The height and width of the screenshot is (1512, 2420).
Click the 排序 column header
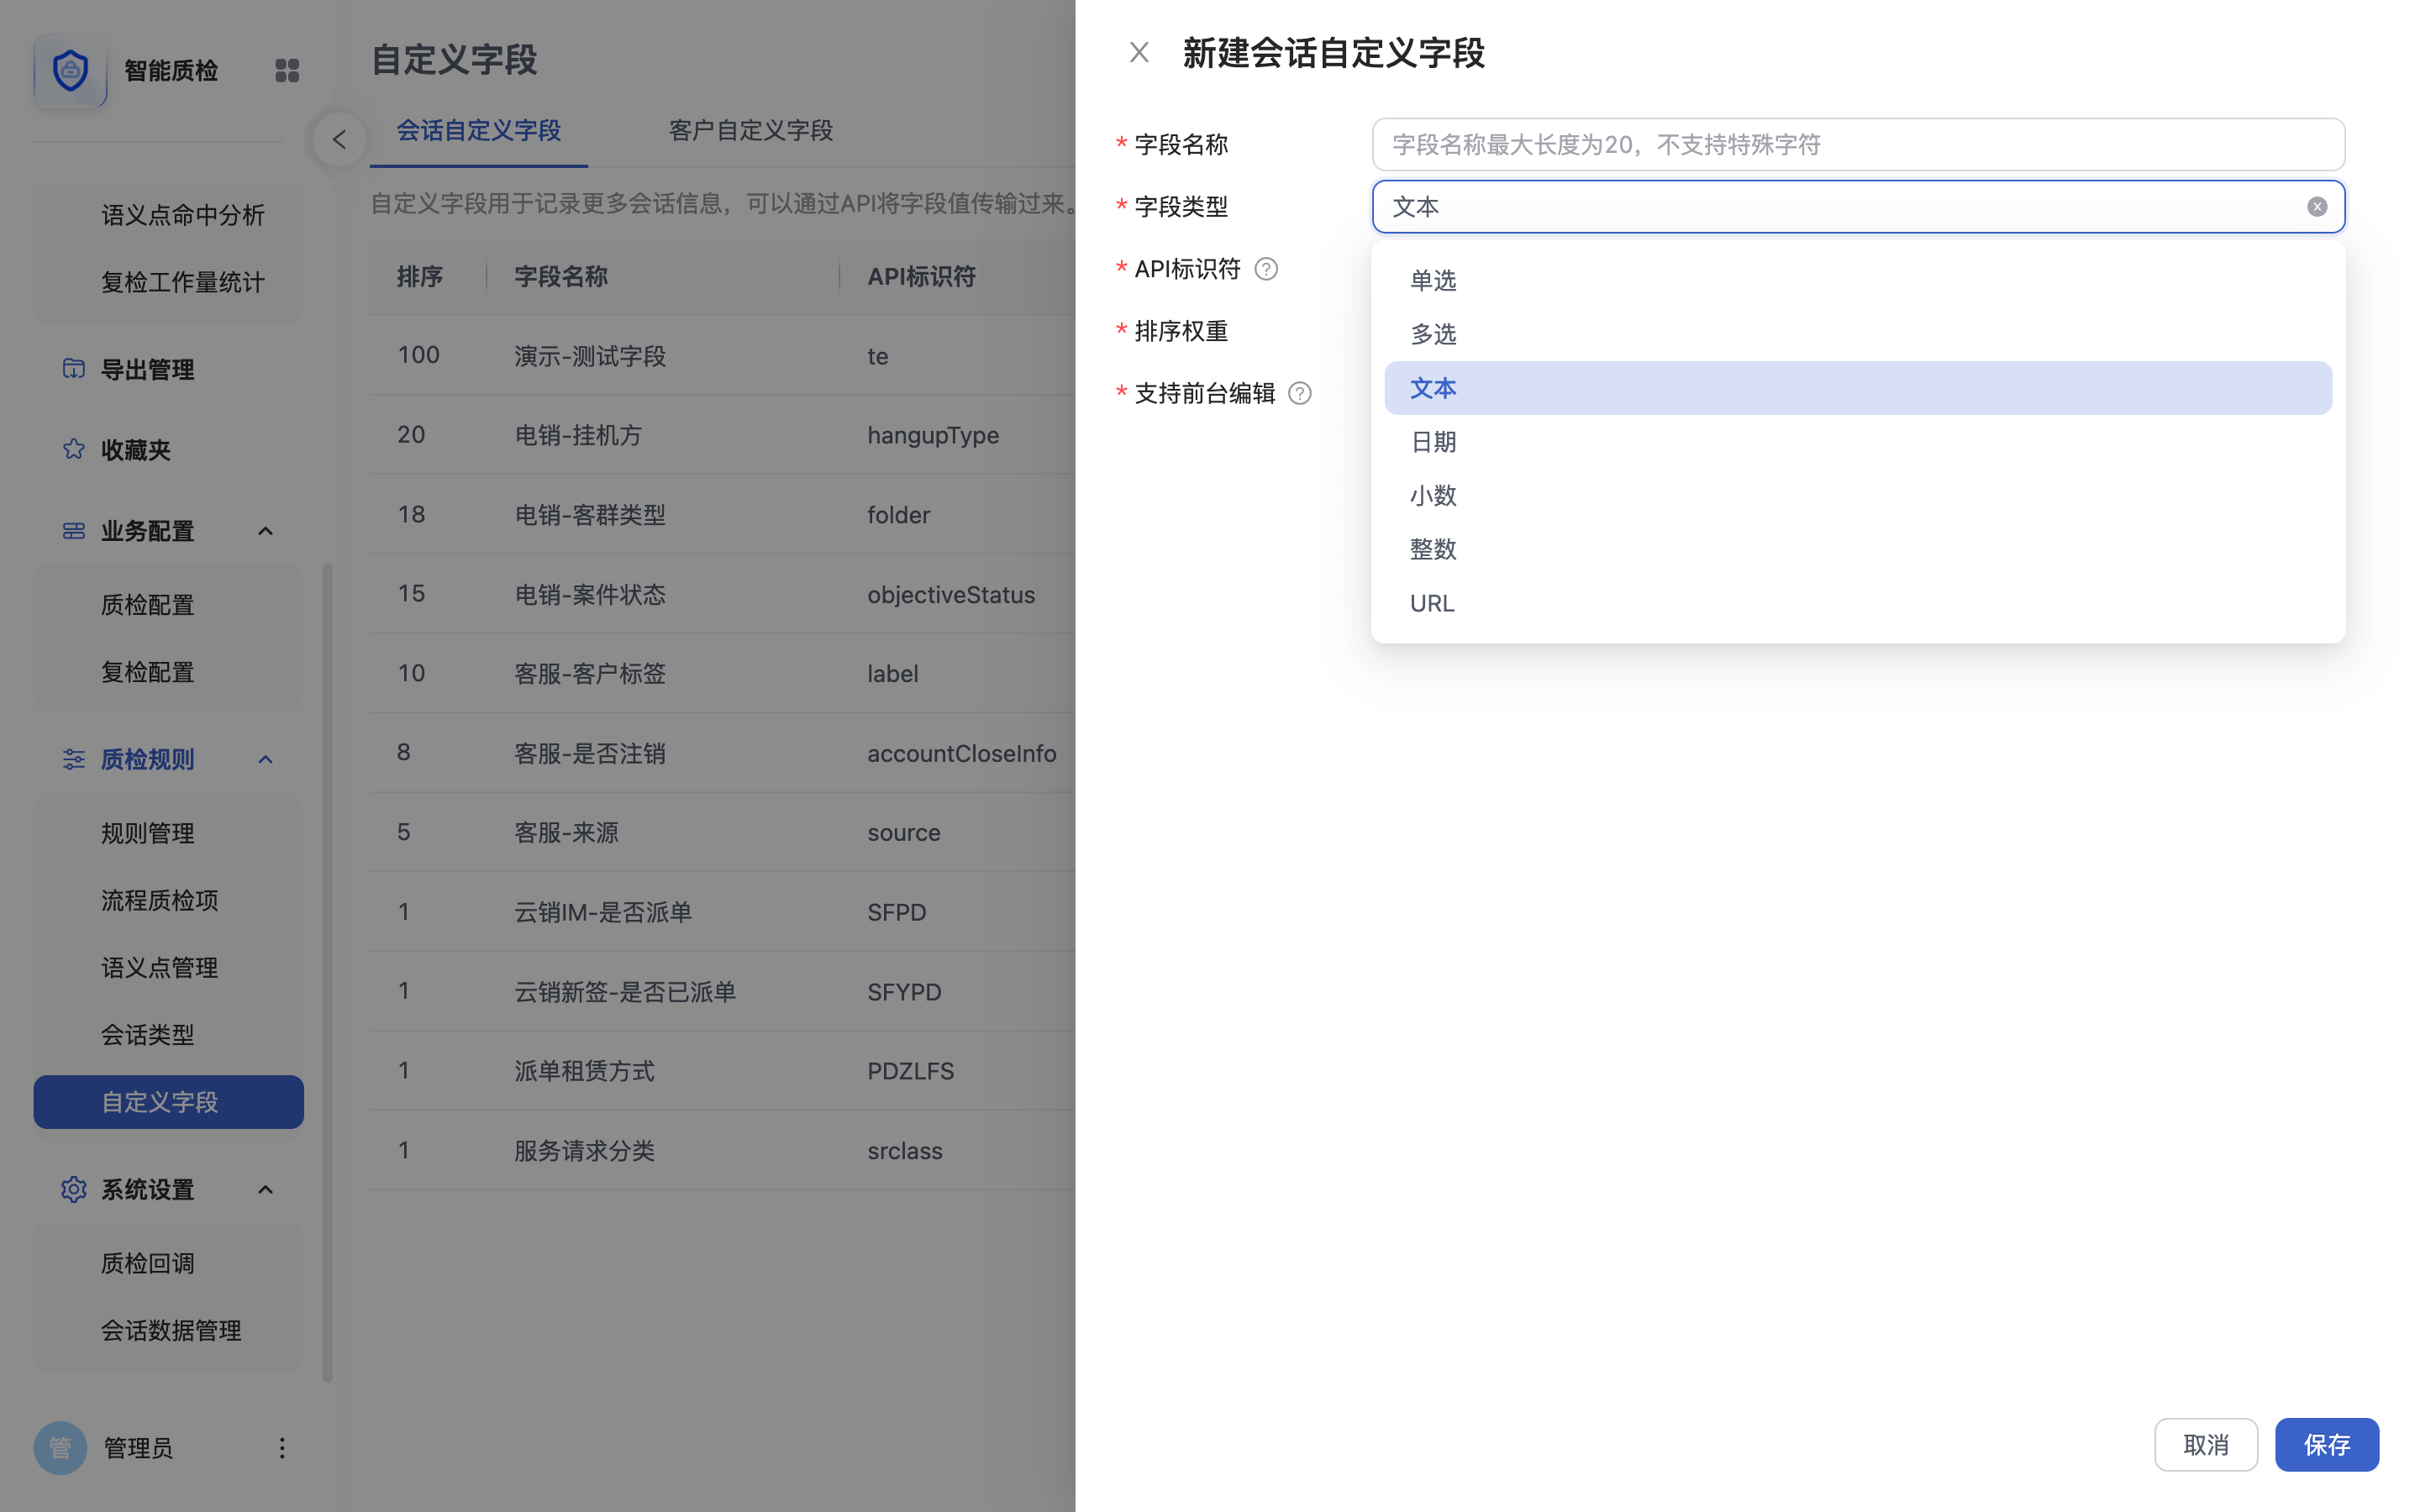point(420,276)
